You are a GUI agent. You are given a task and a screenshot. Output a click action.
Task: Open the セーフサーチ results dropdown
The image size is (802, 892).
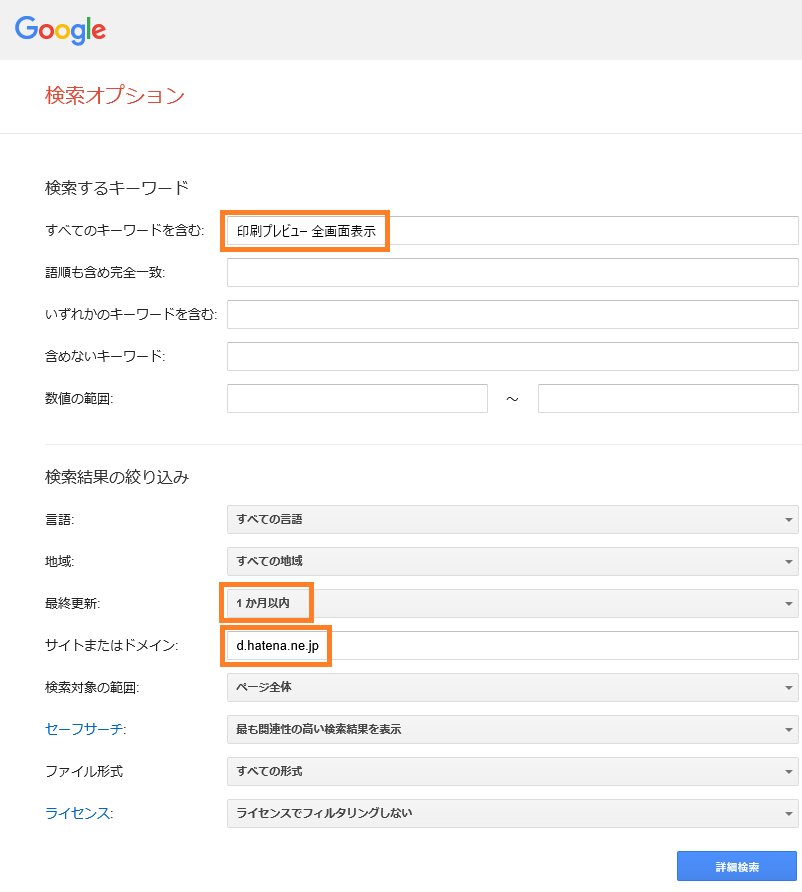pyautogui.click(x=512, y=729)
